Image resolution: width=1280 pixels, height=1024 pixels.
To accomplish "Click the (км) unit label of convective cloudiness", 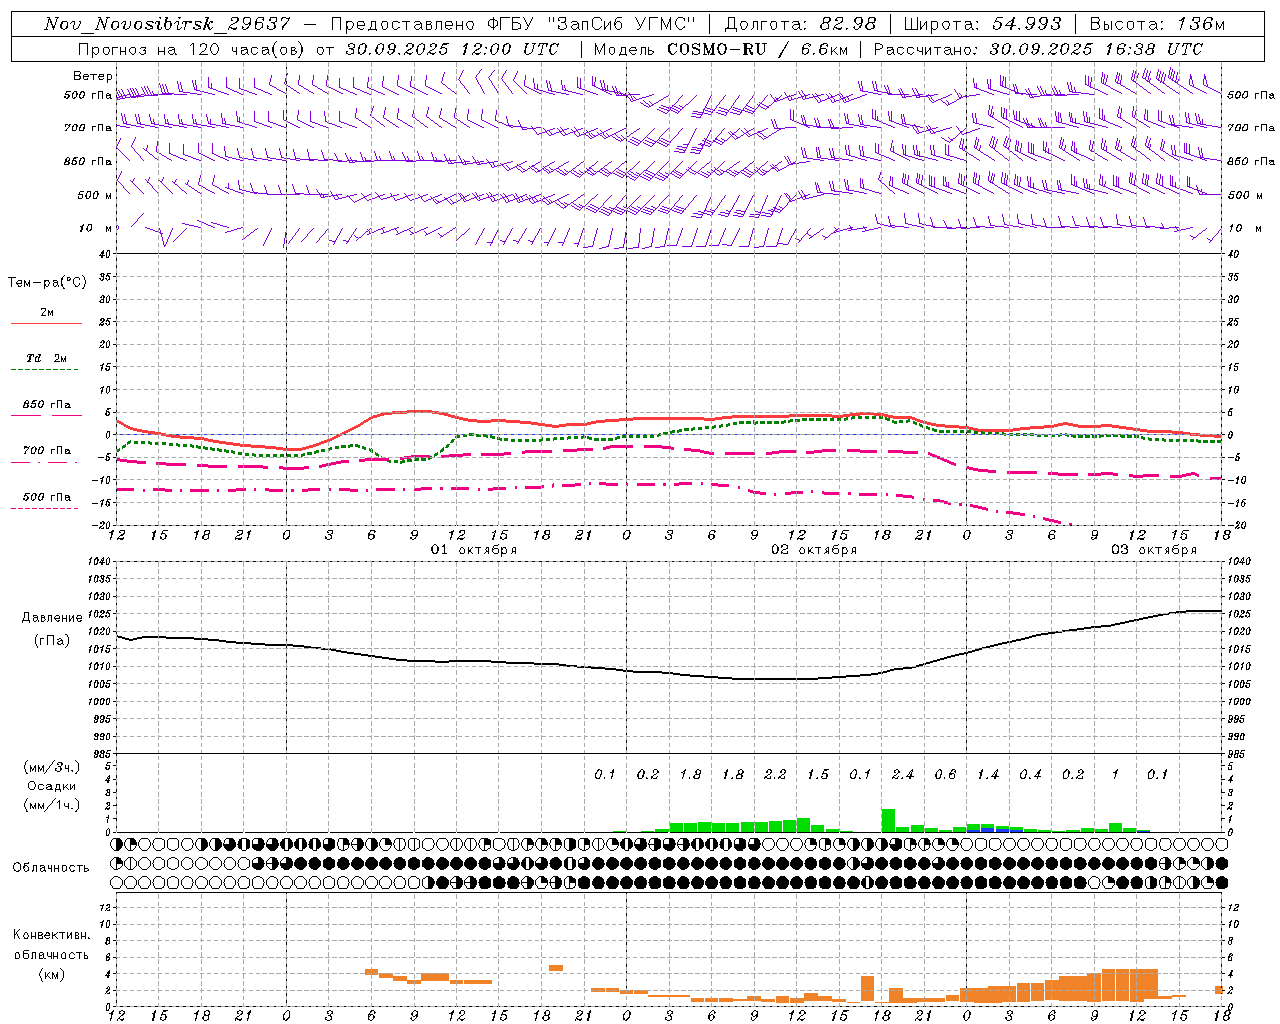I will pyautogui.click(x=51, y=974).
